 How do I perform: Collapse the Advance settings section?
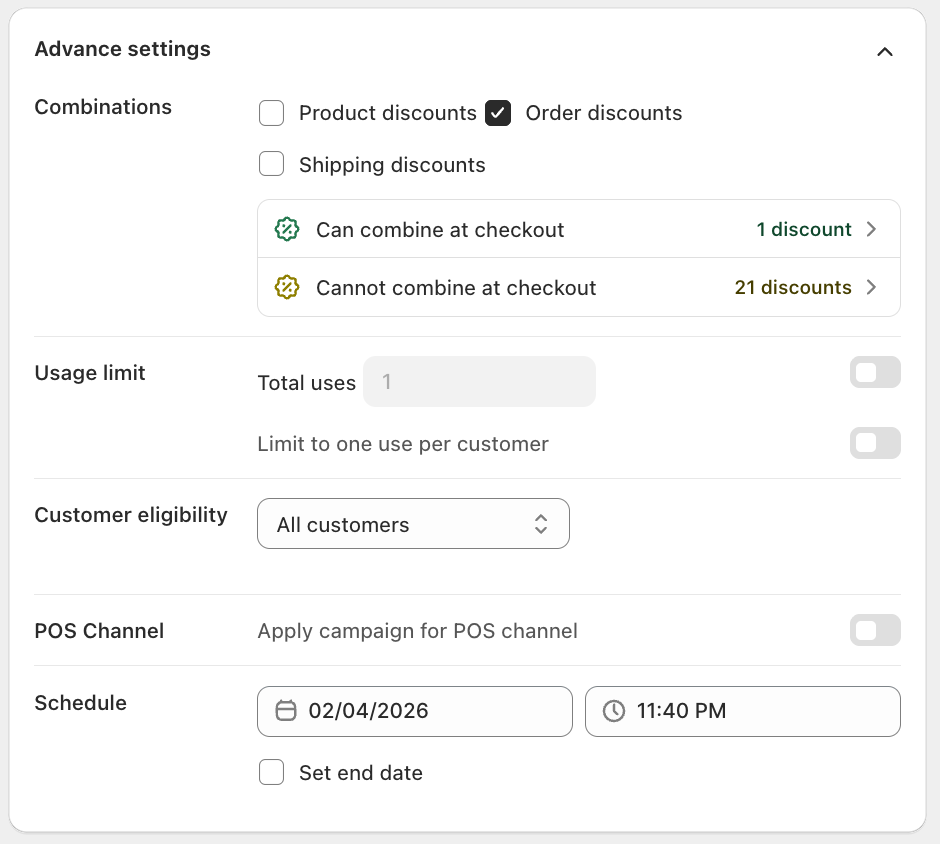click(885, 52)
